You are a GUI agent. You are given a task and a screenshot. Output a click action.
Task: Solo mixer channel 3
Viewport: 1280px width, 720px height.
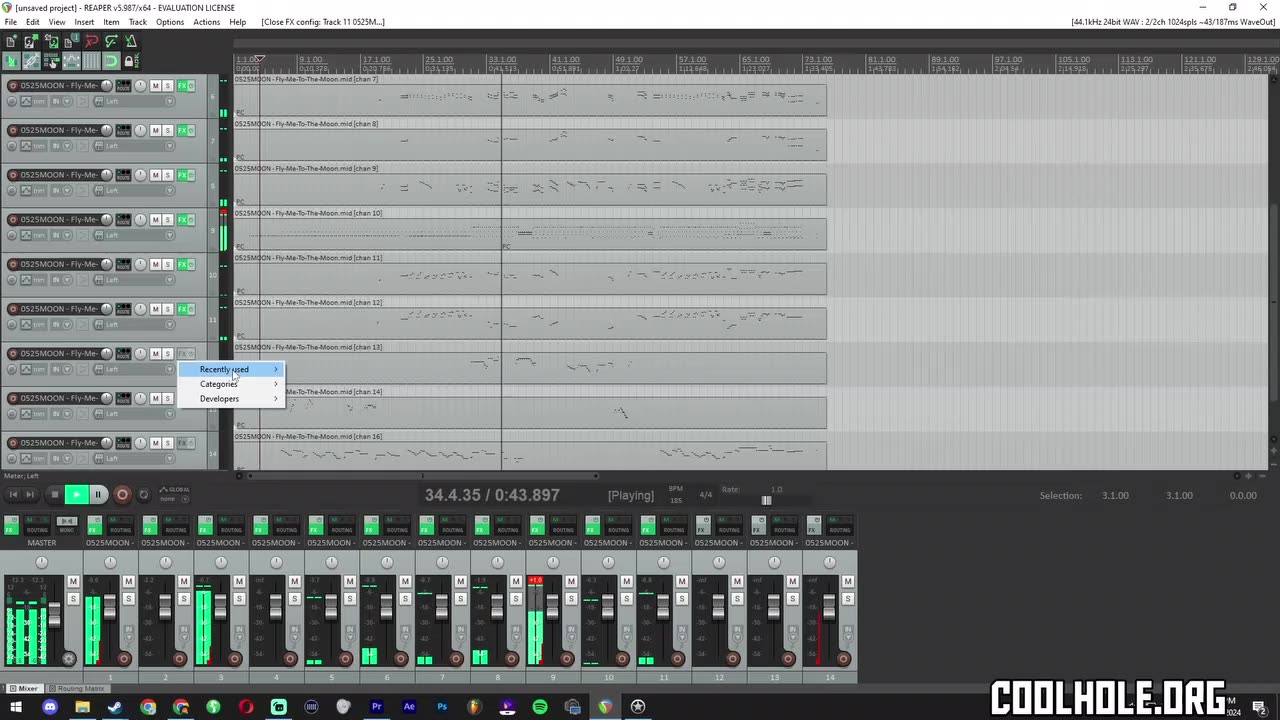239,598
